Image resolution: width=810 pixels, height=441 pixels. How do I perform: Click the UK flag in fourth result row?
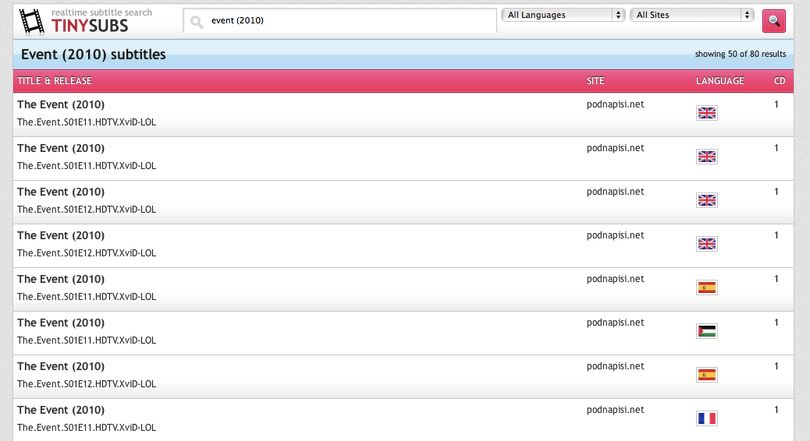tap(707, 244)
